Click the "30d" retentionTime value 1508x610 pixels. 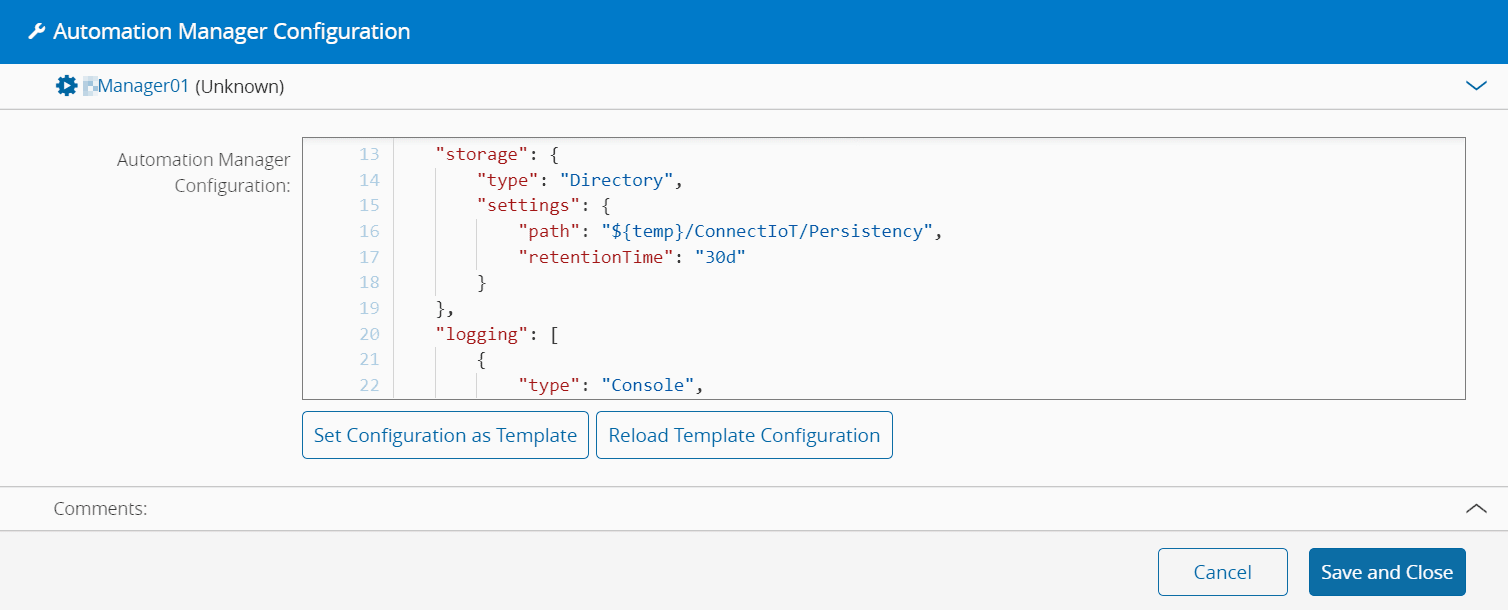[x=721, y=257]
